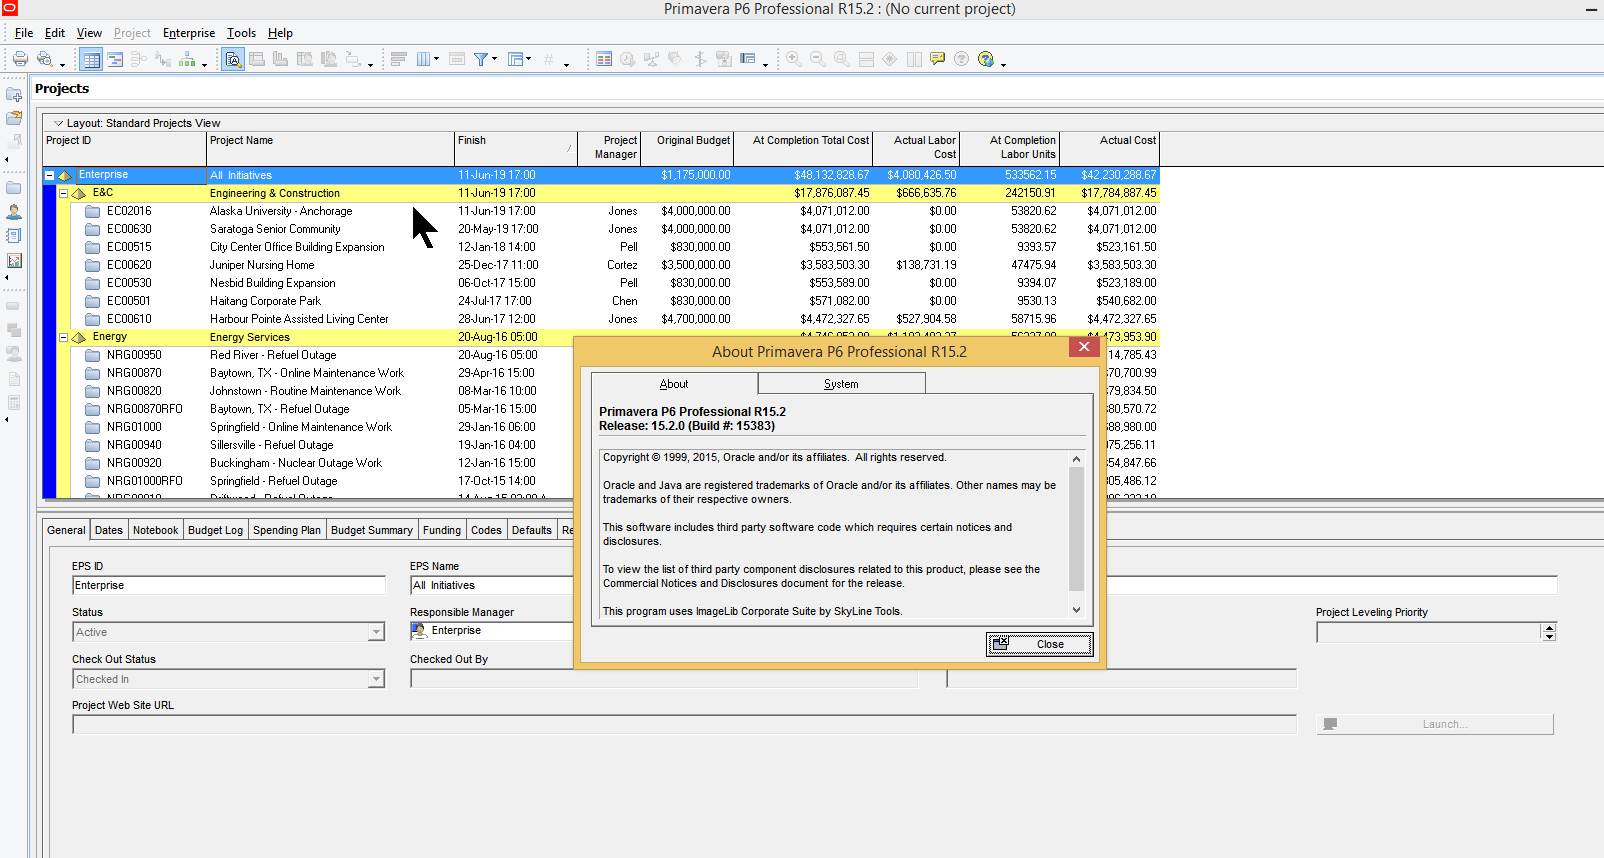Toggle the project details pane icon
This screenshot has width=1604, height=858.
233,59
